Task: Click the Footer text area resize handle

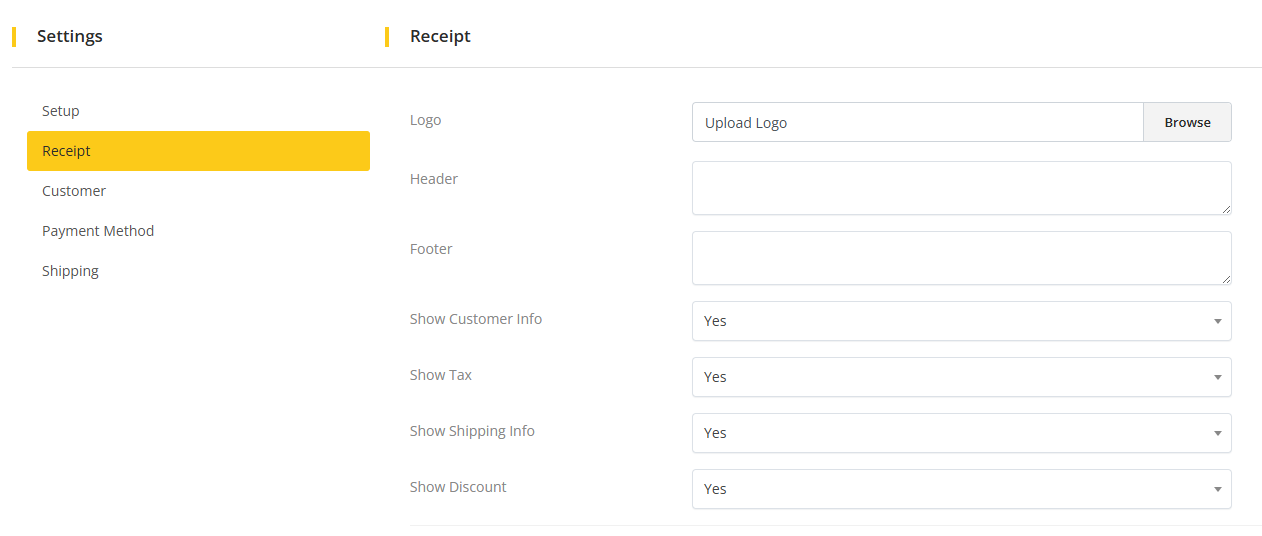Action: pos(1226,279)
